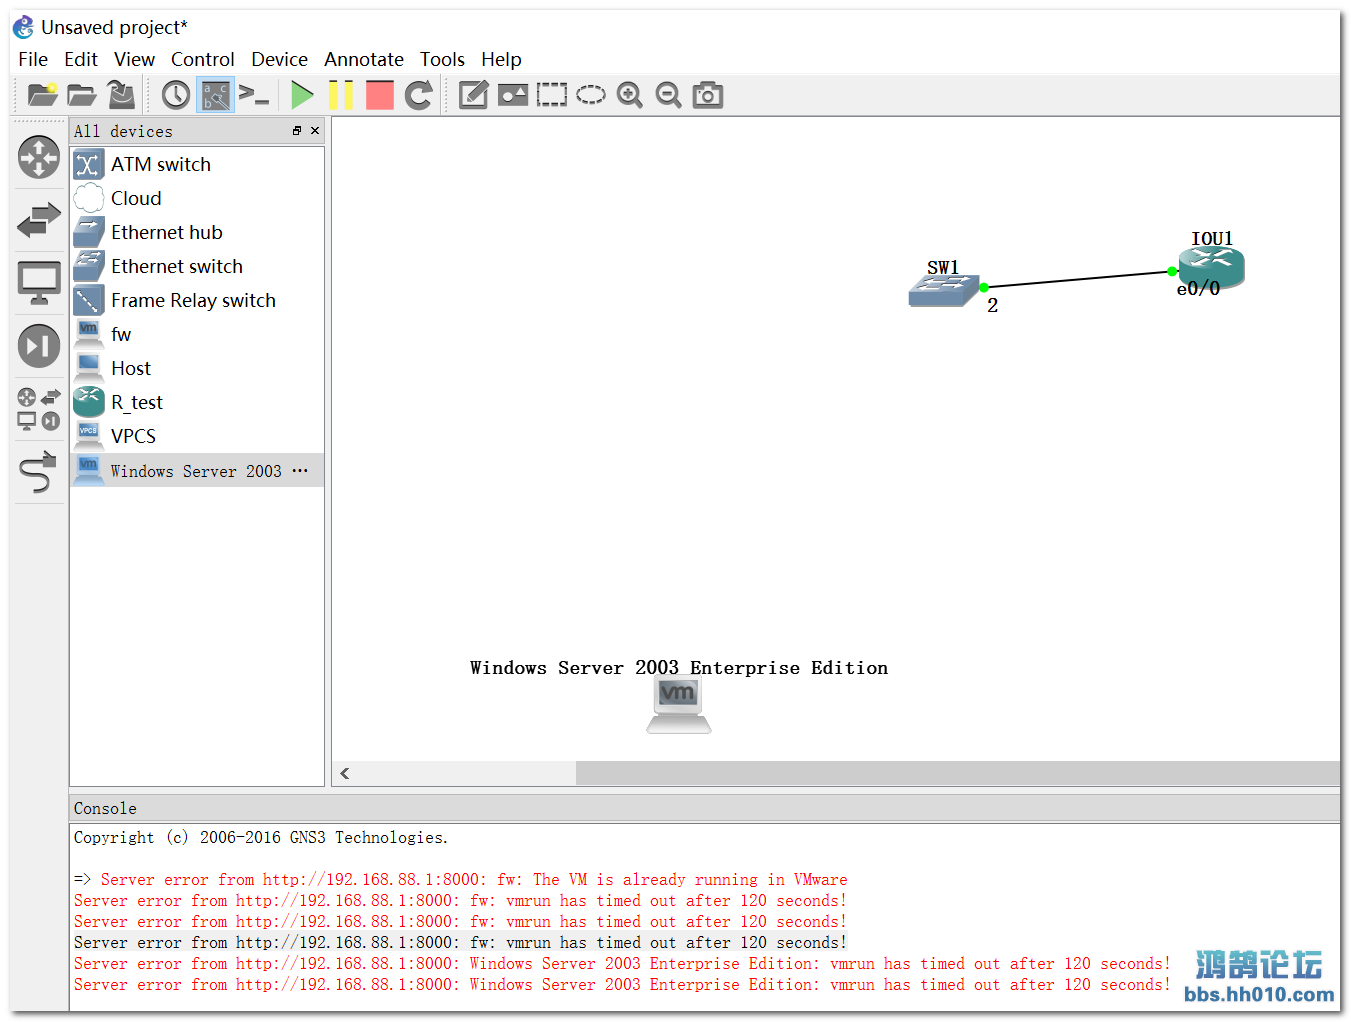The width and height of the screenshot is (1351, 1022).
Task: Close the All devices panel
Action: click(315, 131)
